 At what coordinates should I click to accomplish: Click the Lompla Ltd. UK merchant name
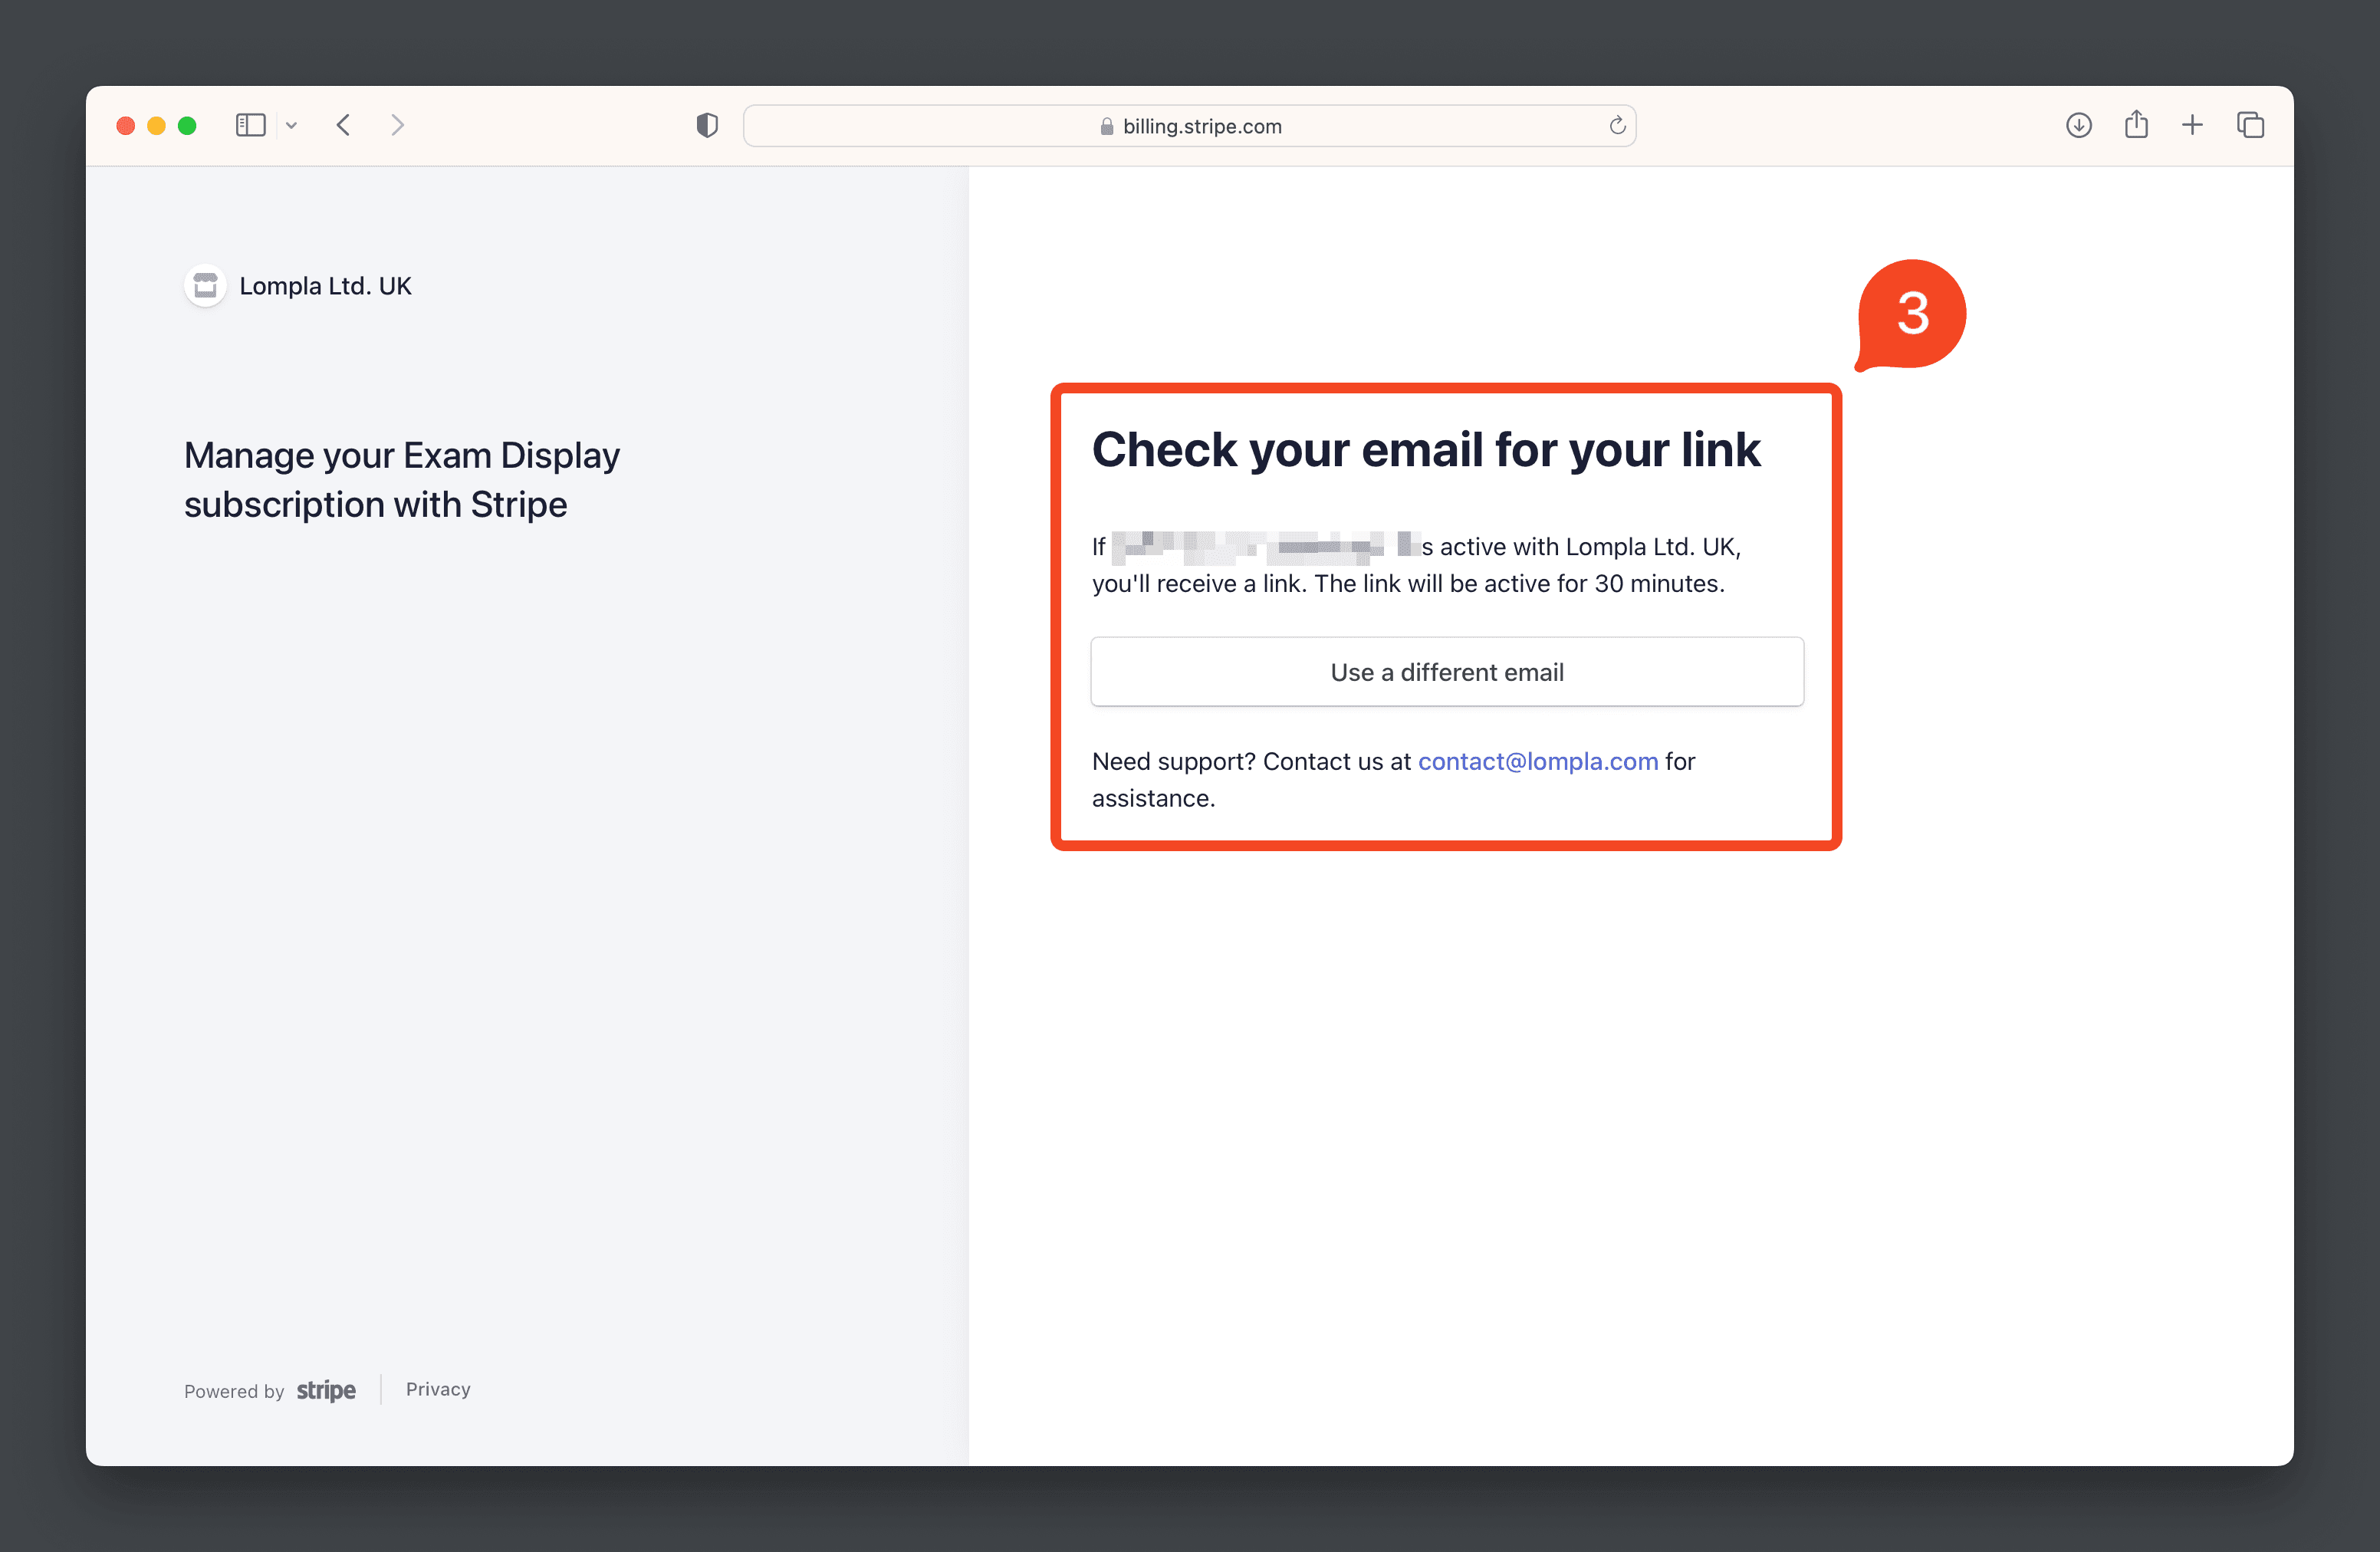[325, 286]
